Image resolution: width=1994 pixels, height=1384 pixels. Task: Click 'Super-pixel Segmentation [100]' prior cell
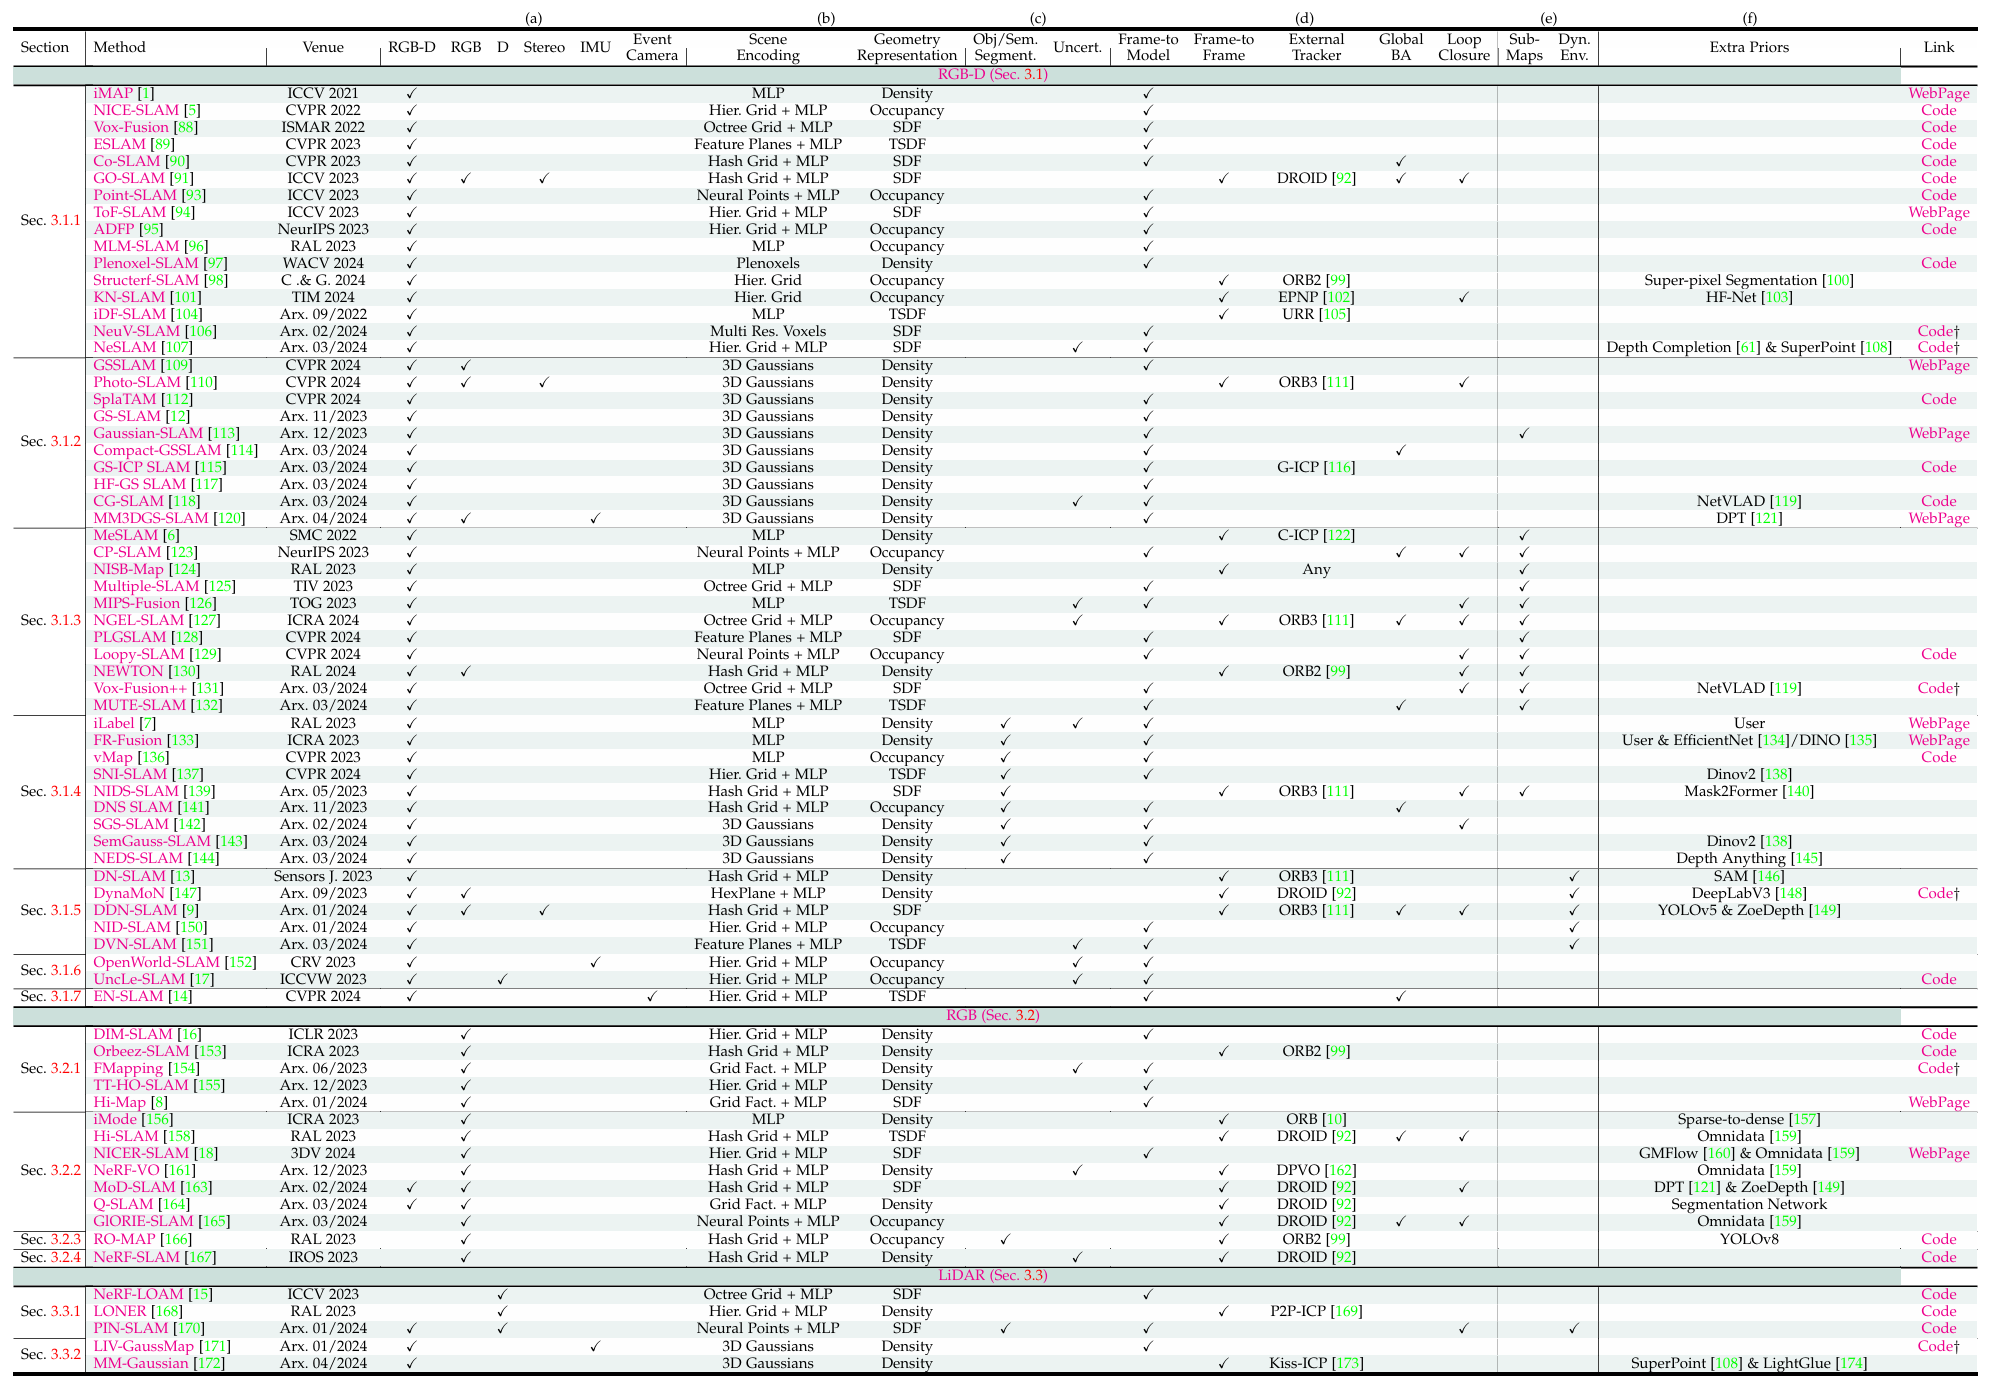pos(1749,280)
